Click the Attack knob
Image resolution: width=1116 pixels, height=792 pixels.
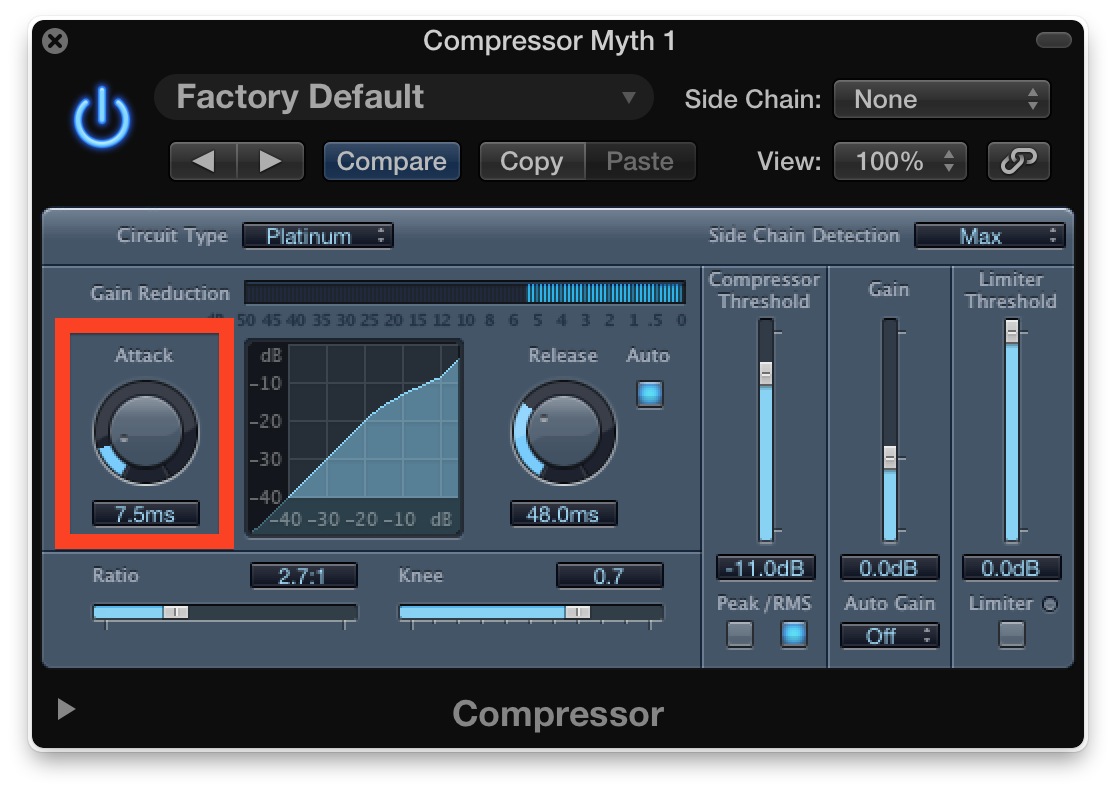click(x=145, y=432)
